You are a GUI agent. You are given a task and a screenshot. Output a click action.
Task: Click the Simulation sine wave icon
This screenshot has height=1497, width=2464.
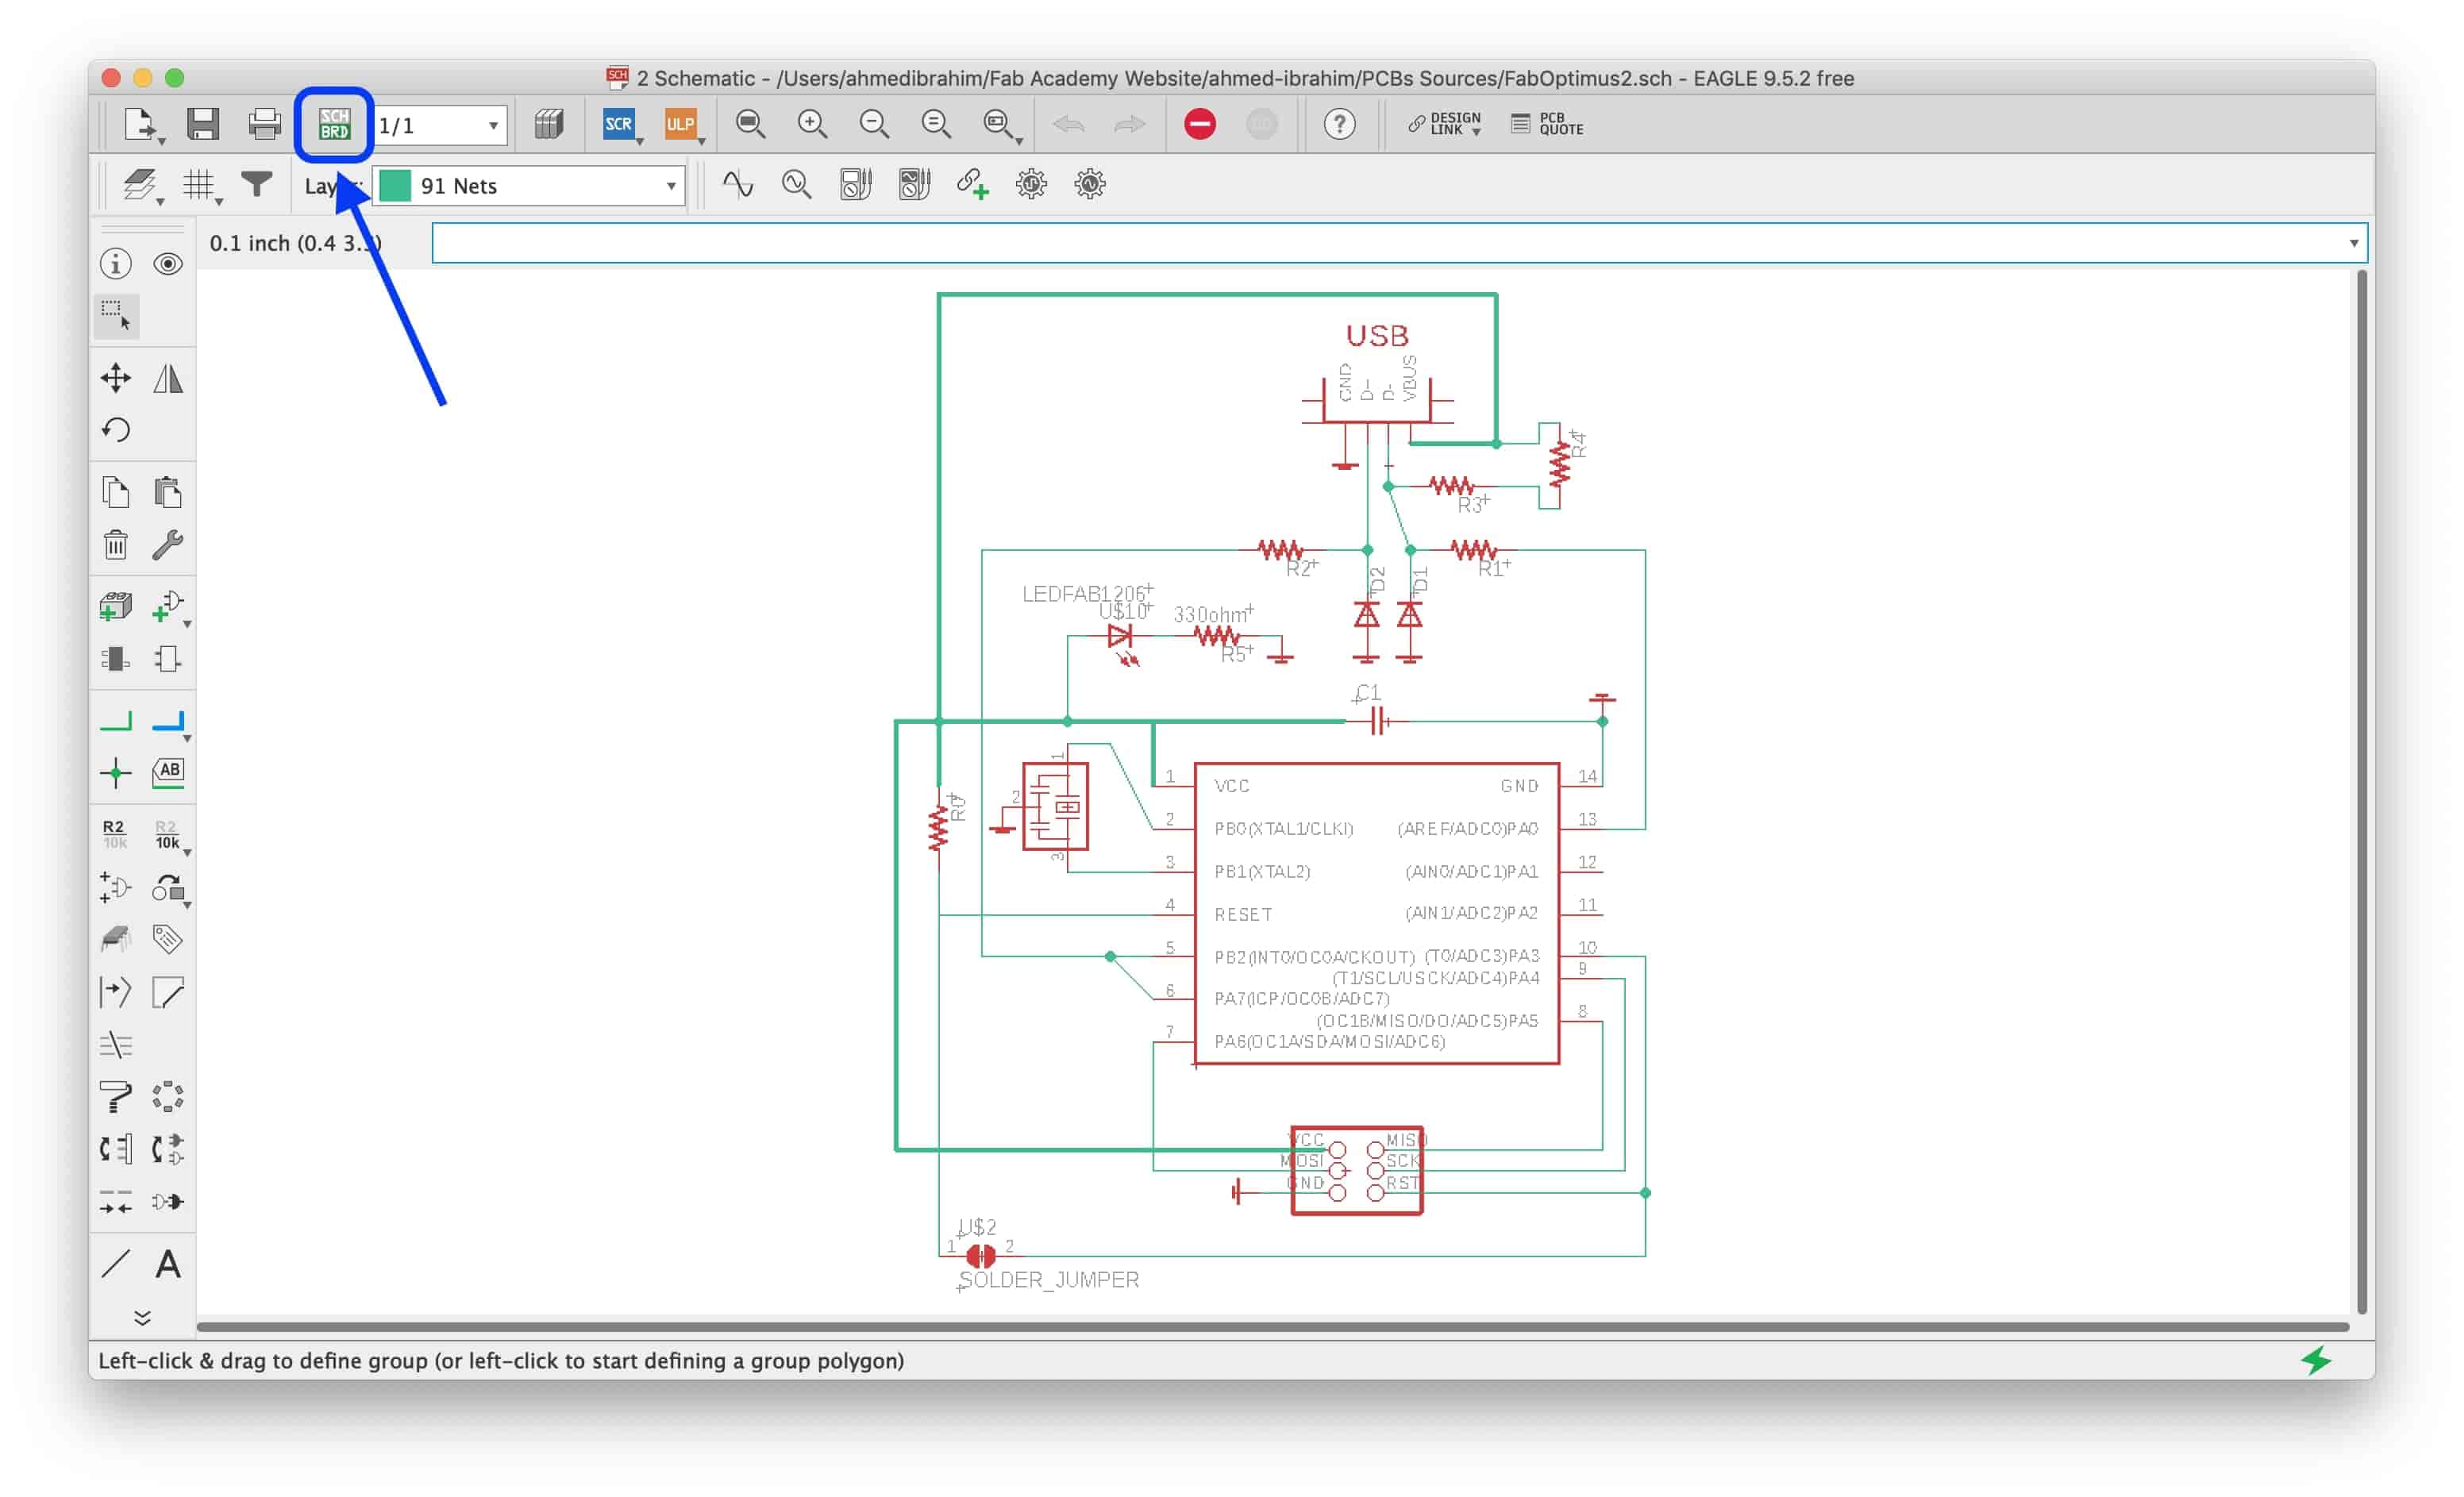coord(738,184)
